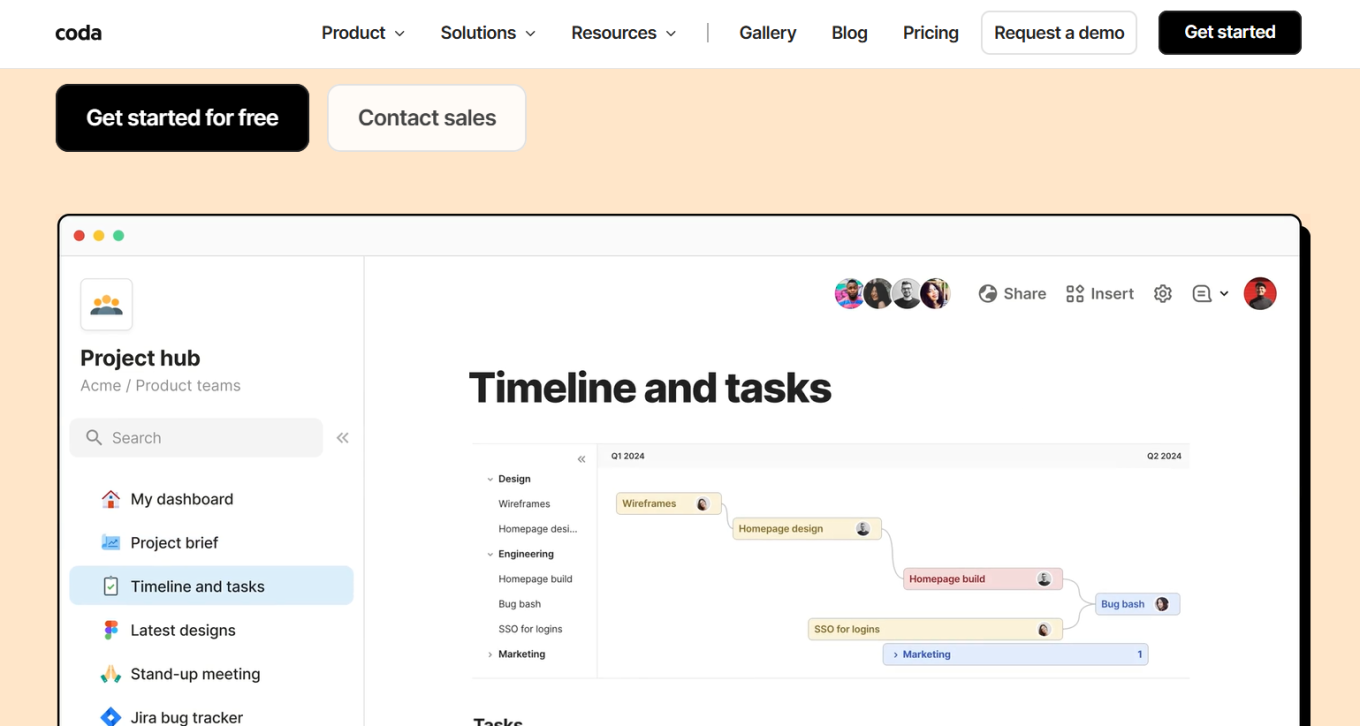The height and width of the screenshot is (726, 1360).
Task: Click the Contact sales button
Action: click(427, 118)
